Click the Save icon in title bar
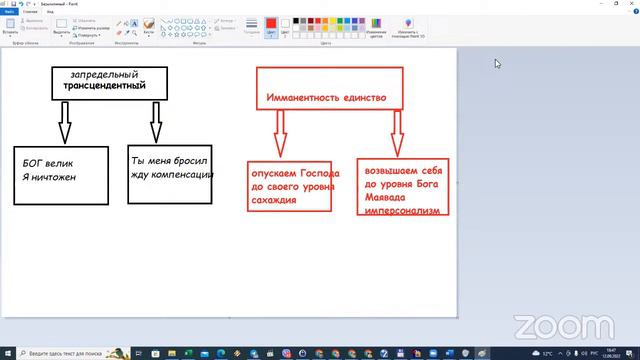Screen dimensions: 640x360 [x=13, y=4]
